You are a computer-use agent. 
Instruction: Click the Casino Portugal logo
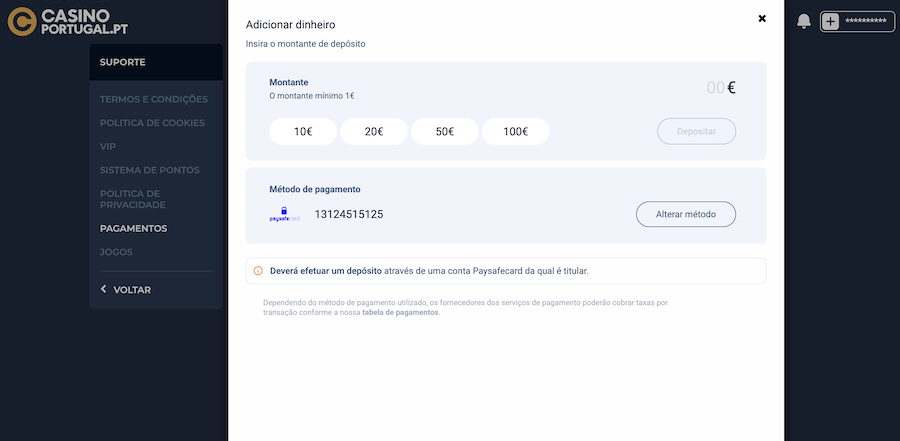tap(68, 22)
